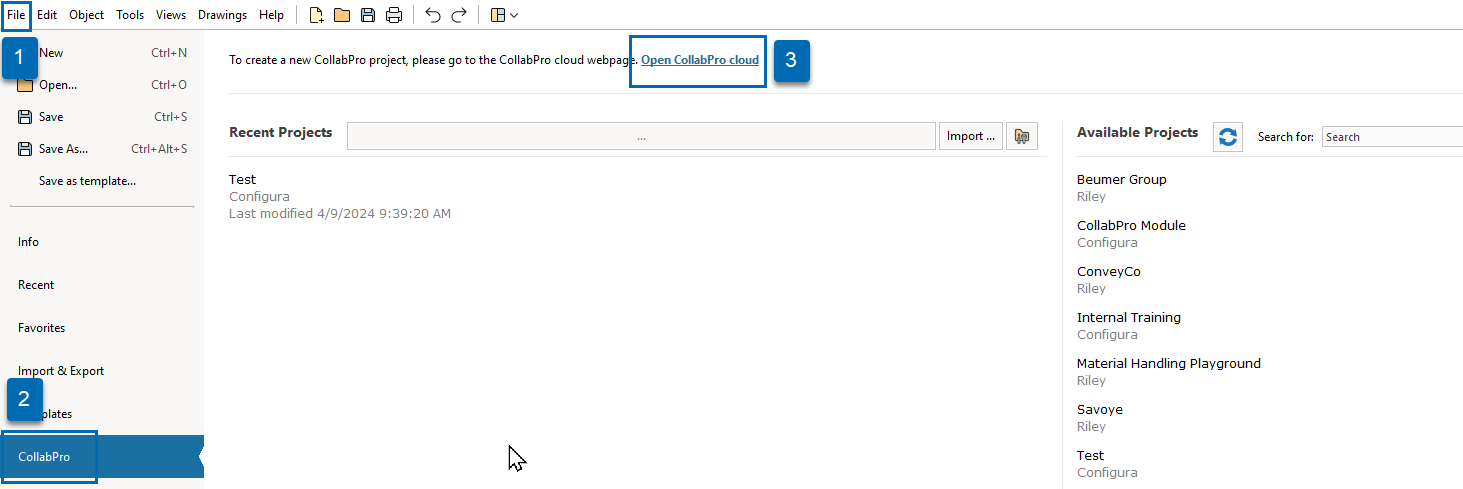Select the Savoye project
Screen dimensions: 1463x489
(1100, 410)
